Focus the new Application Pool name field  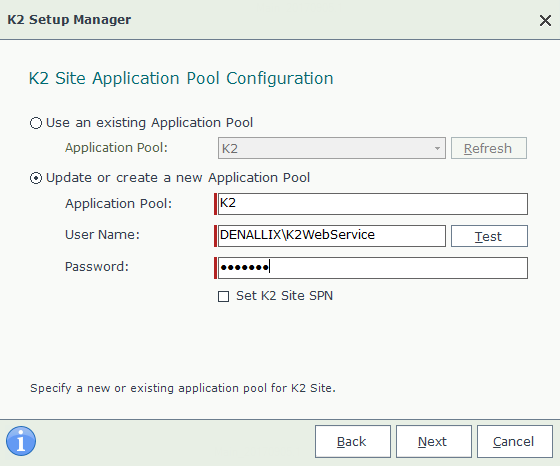click(x=372, y=204)
